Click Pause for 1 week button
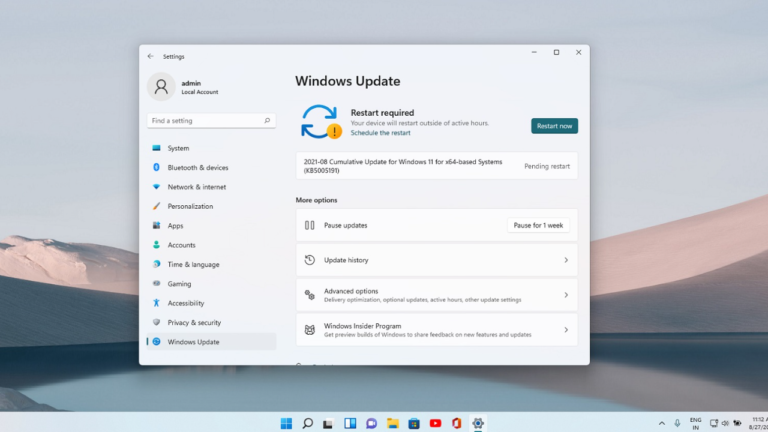768x432 pixels. [538, 225]
